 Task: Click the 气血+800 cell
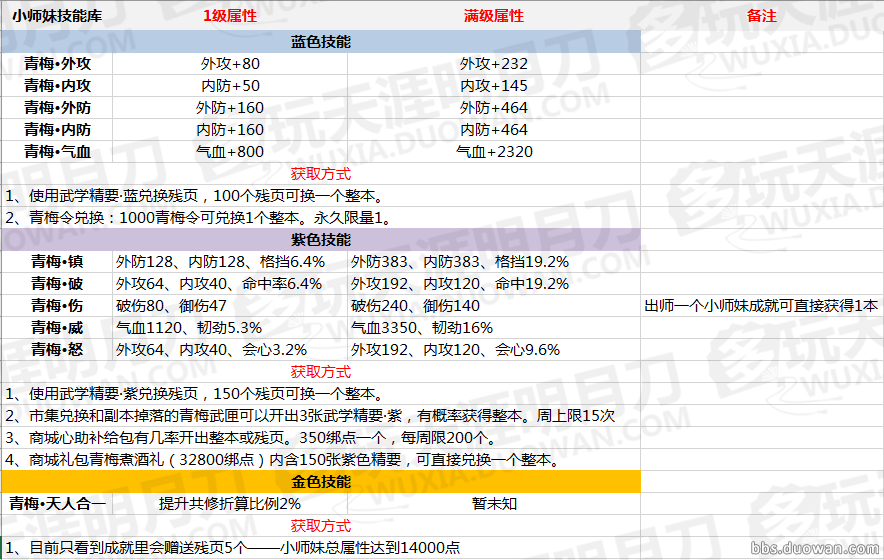[230, 152]
